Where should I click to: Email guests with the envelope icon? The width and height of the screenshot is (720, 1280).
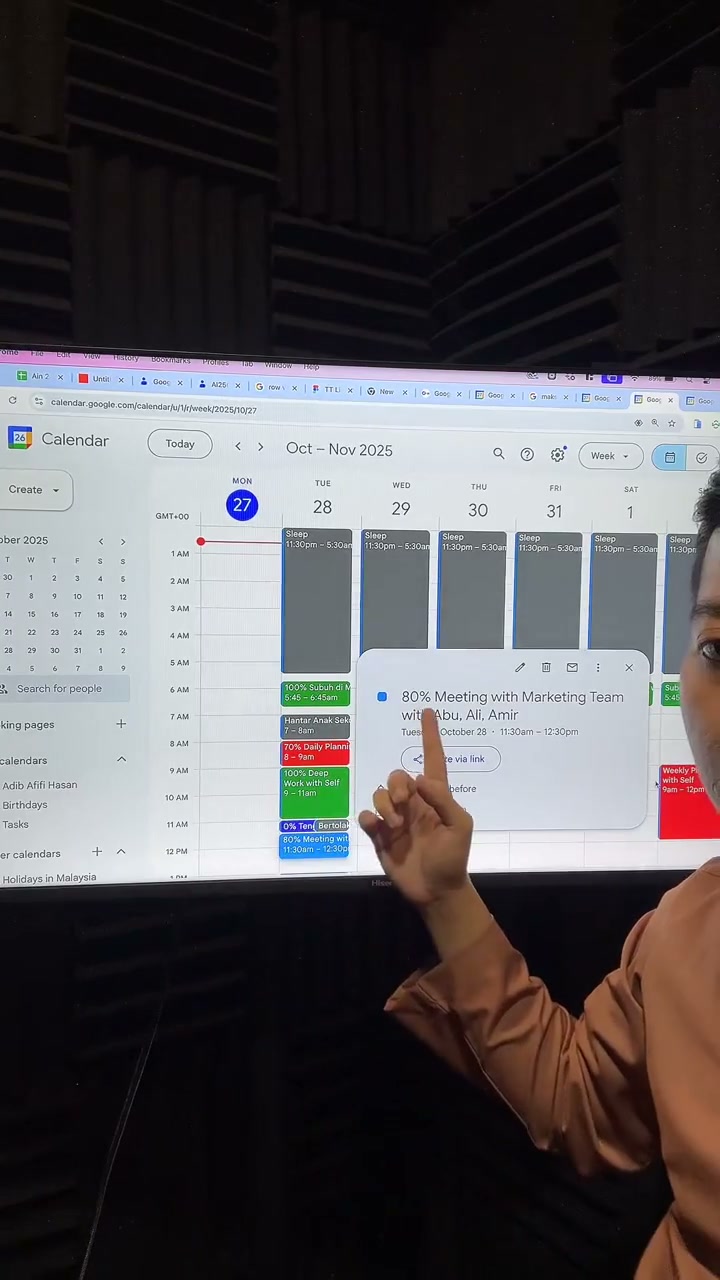click(x=572, y=667)
